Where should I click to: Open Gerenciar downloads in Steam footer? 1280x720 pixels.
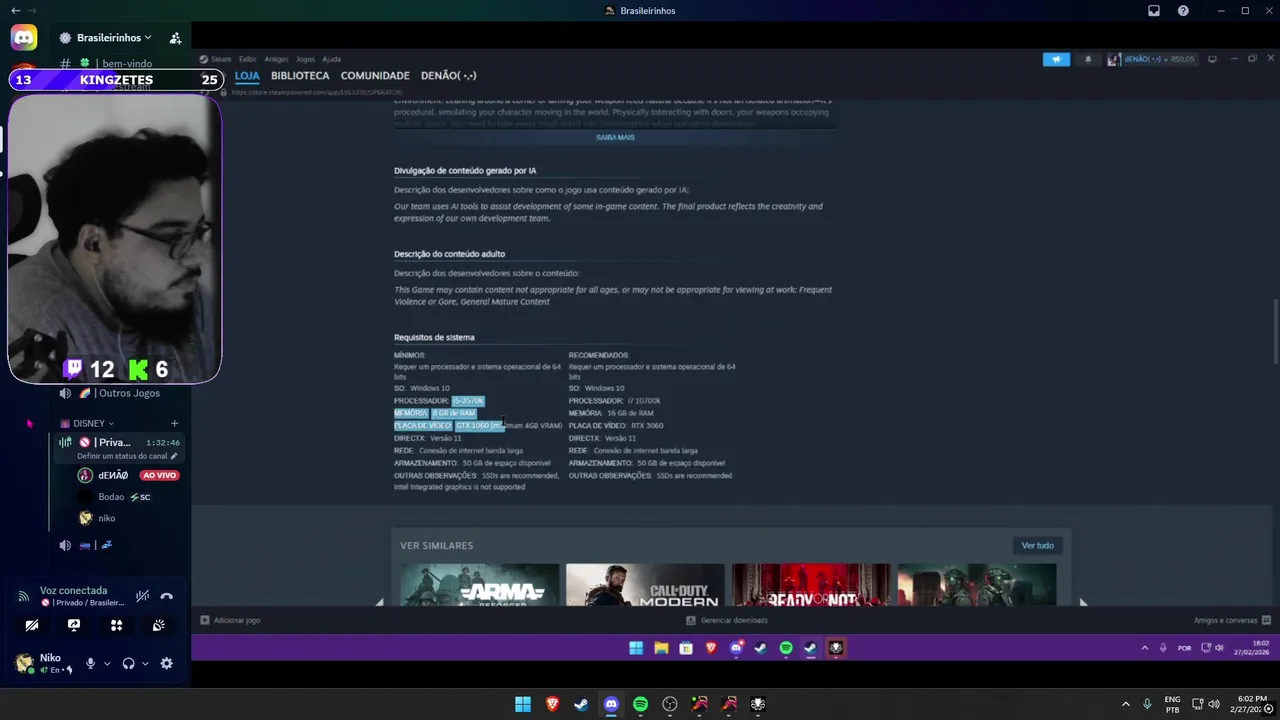727,620
